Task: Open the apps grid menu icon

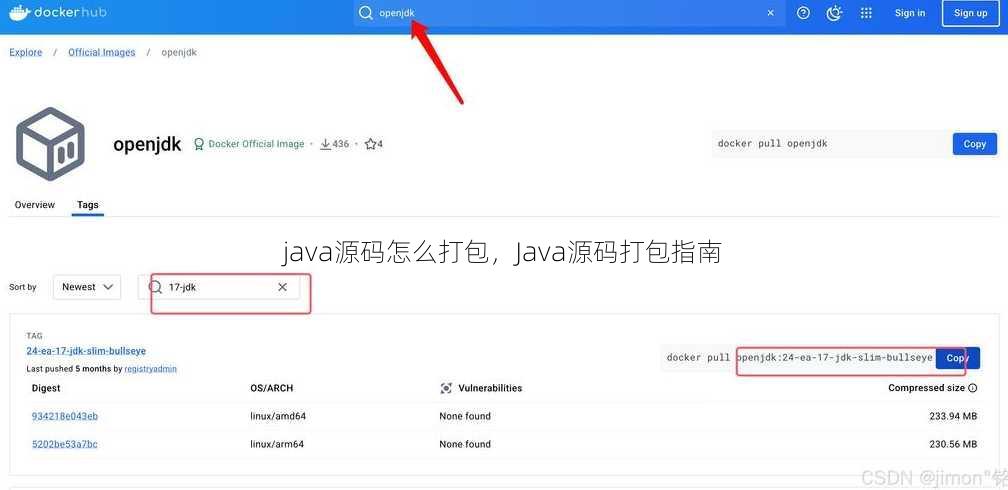Action: coord(866,13)
